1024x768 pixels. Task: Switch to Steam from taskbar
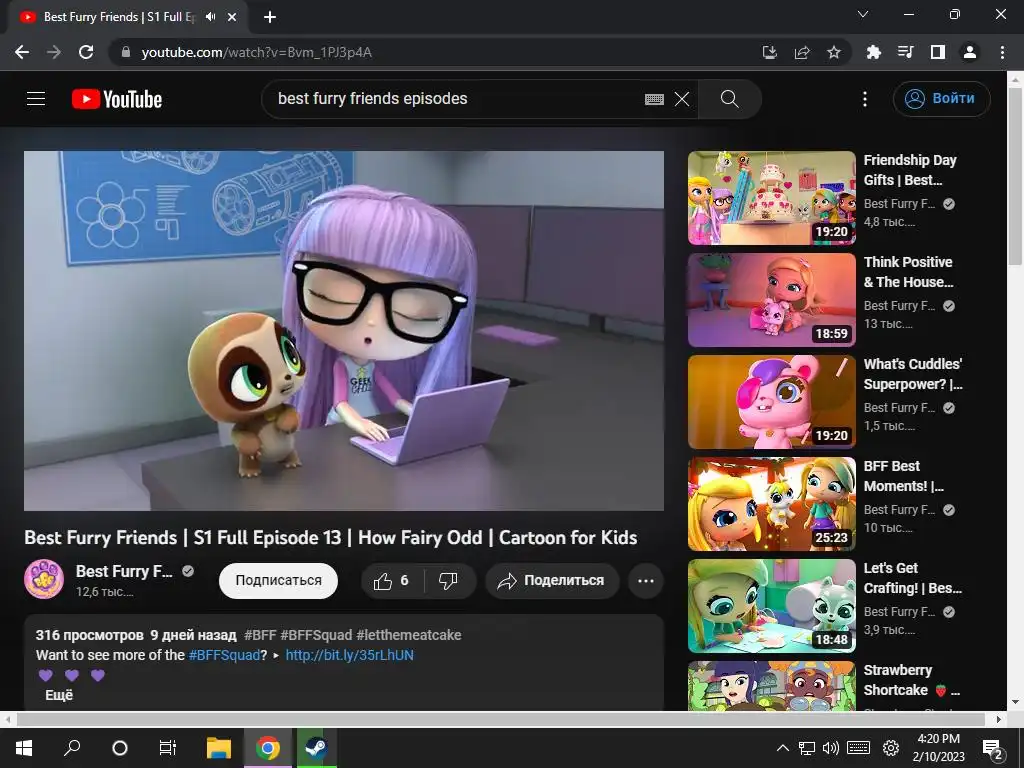(x=317, y=748)
